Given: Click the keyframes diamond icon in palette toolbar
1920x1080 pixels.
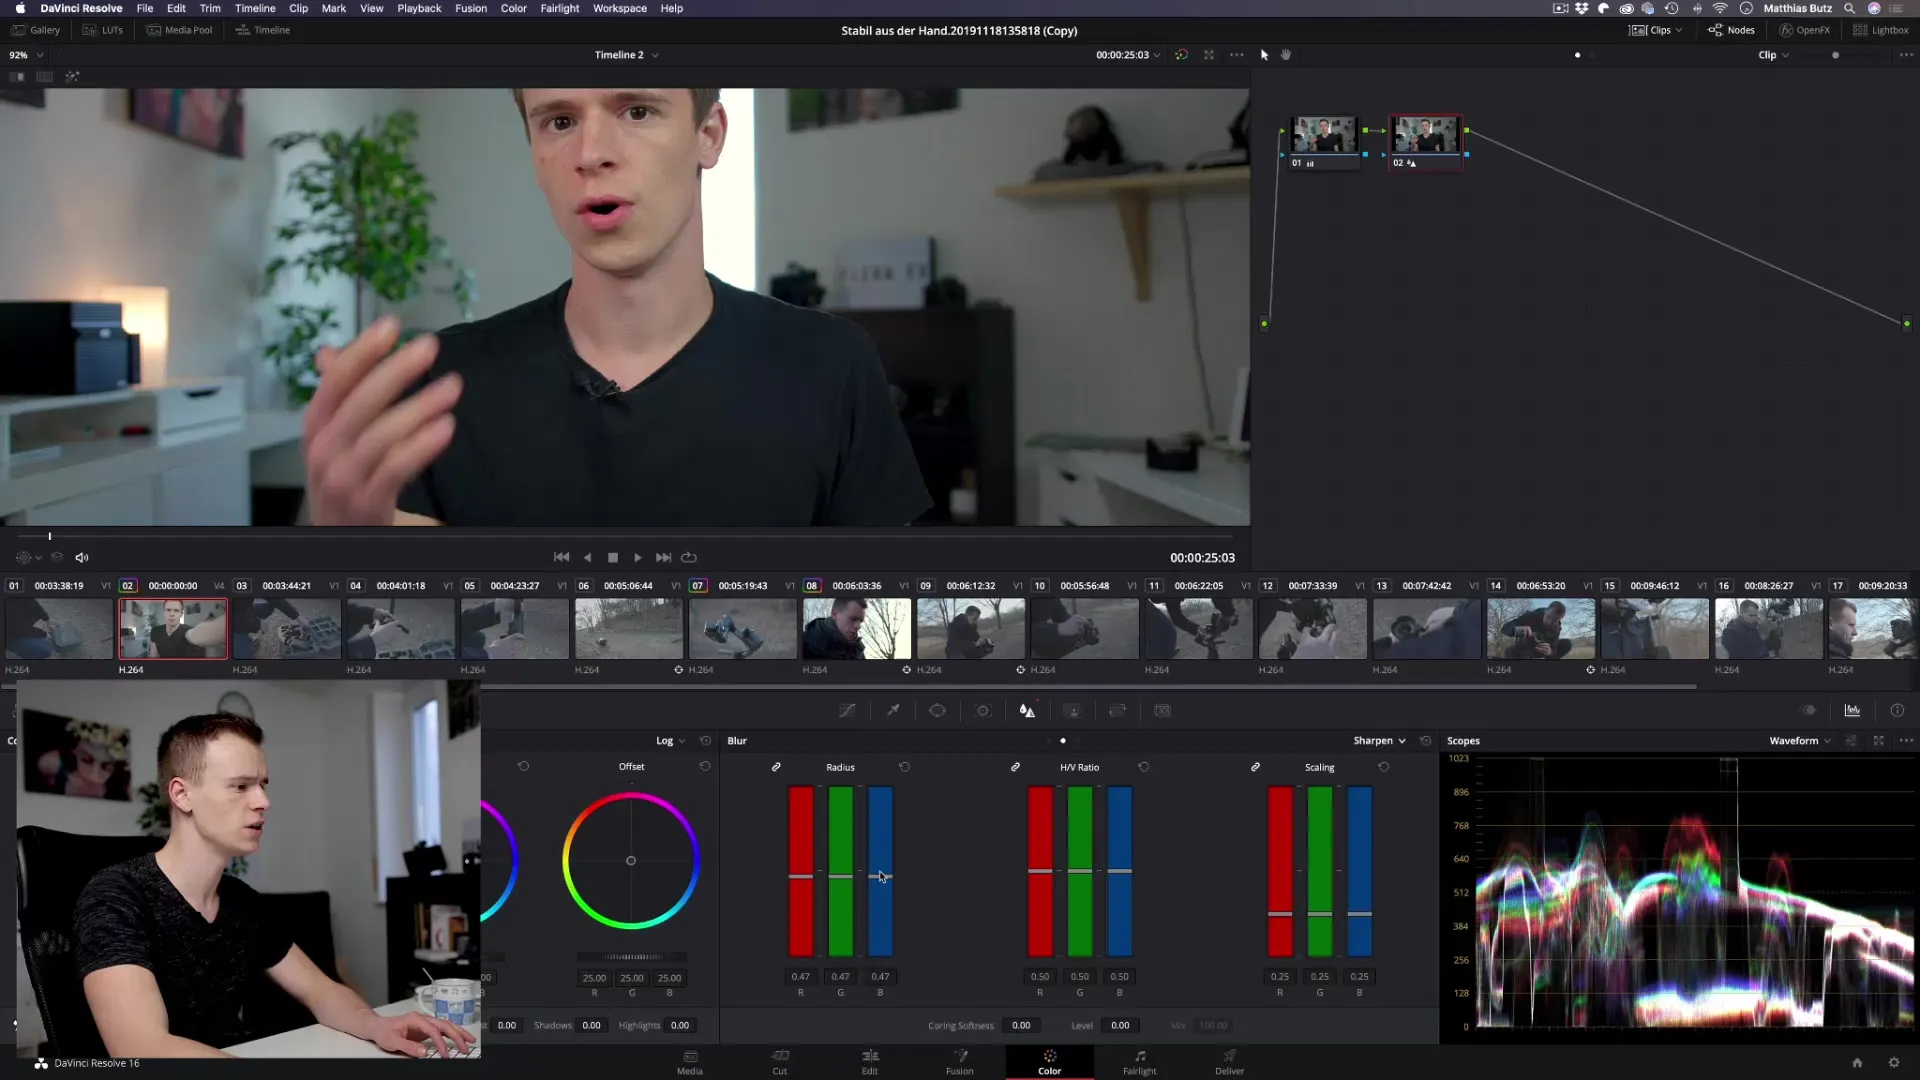Looking at the screenshot, I should (1809, 711).
